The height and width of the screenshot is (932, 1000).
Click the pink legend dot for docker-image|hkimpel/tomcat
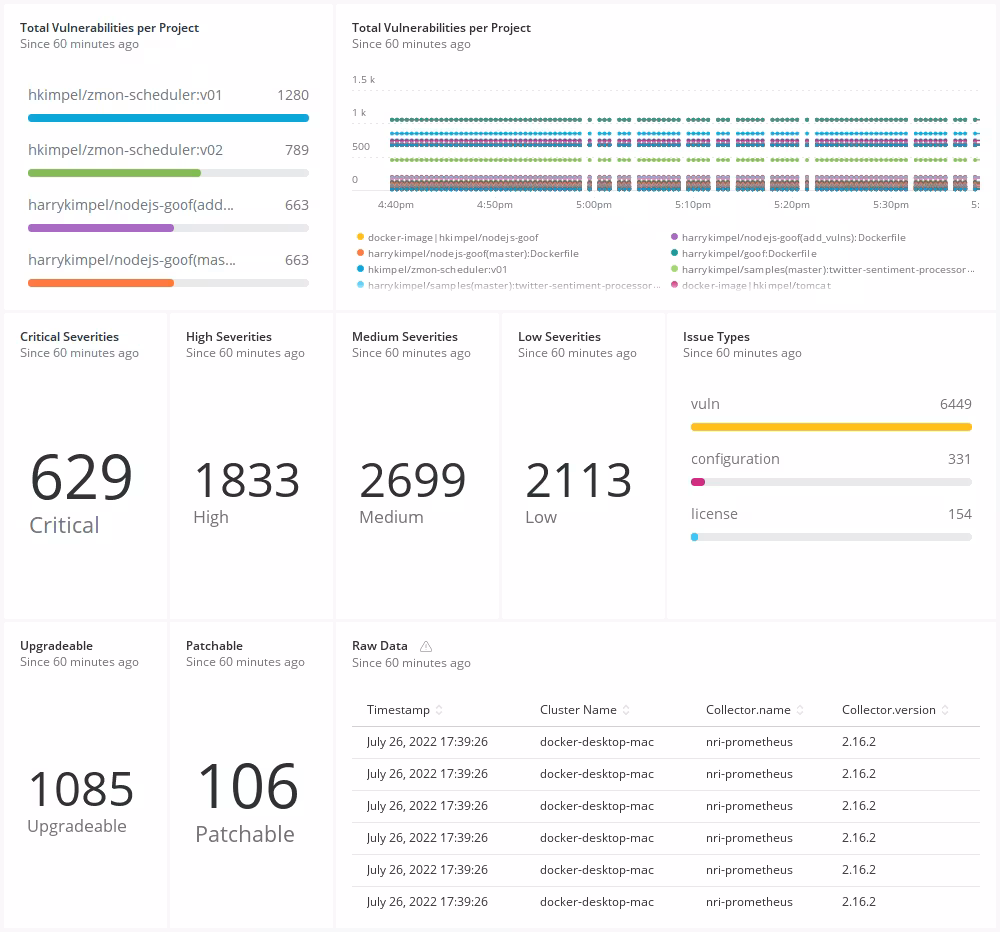point(676,285)
